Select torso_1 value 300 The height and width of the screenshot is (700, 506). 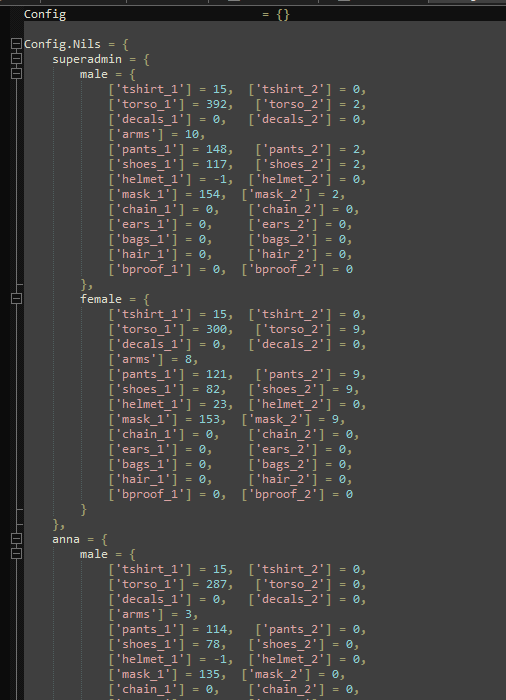(216, 329)
